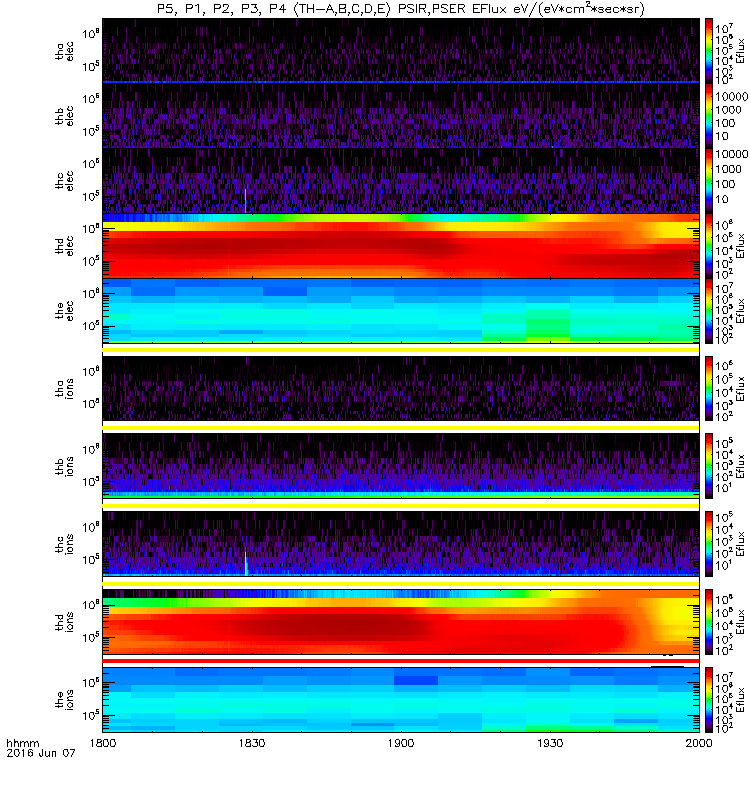Click the 1930 time axis label
Viewport: 750px width, 800px height.
(550, 743)
